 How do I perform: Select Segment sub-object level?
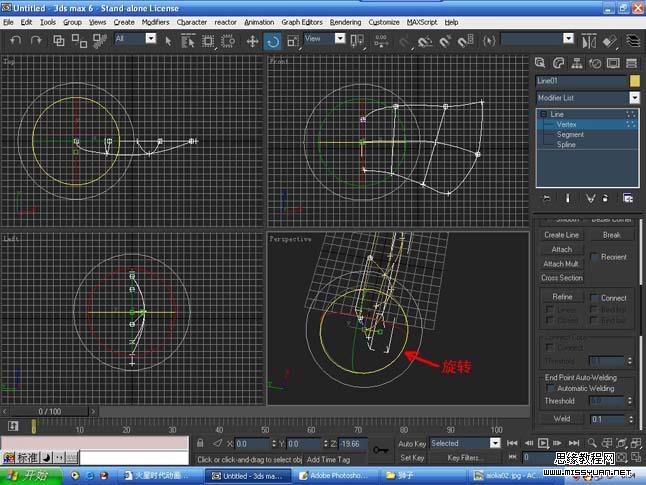(570, 134)
